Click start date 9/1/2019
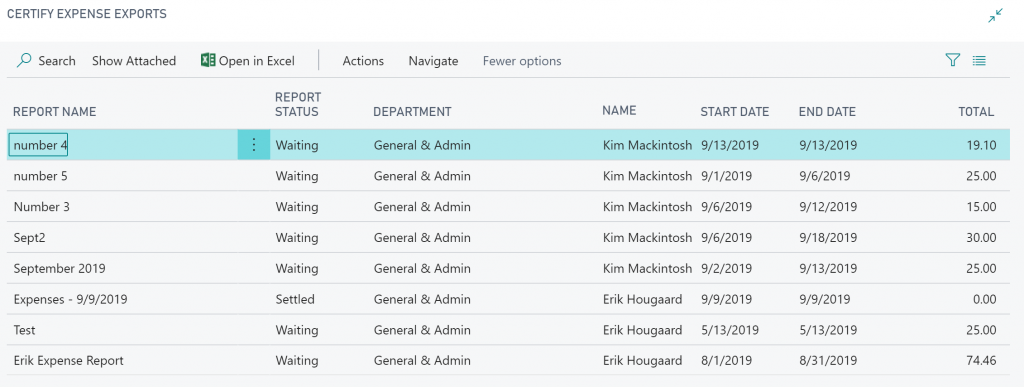The width and height of the screenshot is (1024, 387). pos(726,176)
